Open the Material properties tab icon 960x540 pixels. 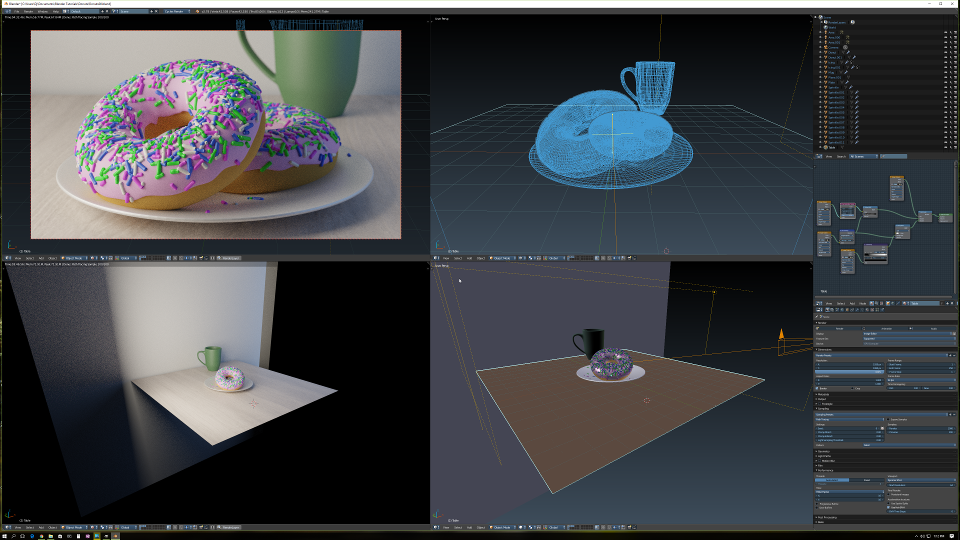[867, 310]
